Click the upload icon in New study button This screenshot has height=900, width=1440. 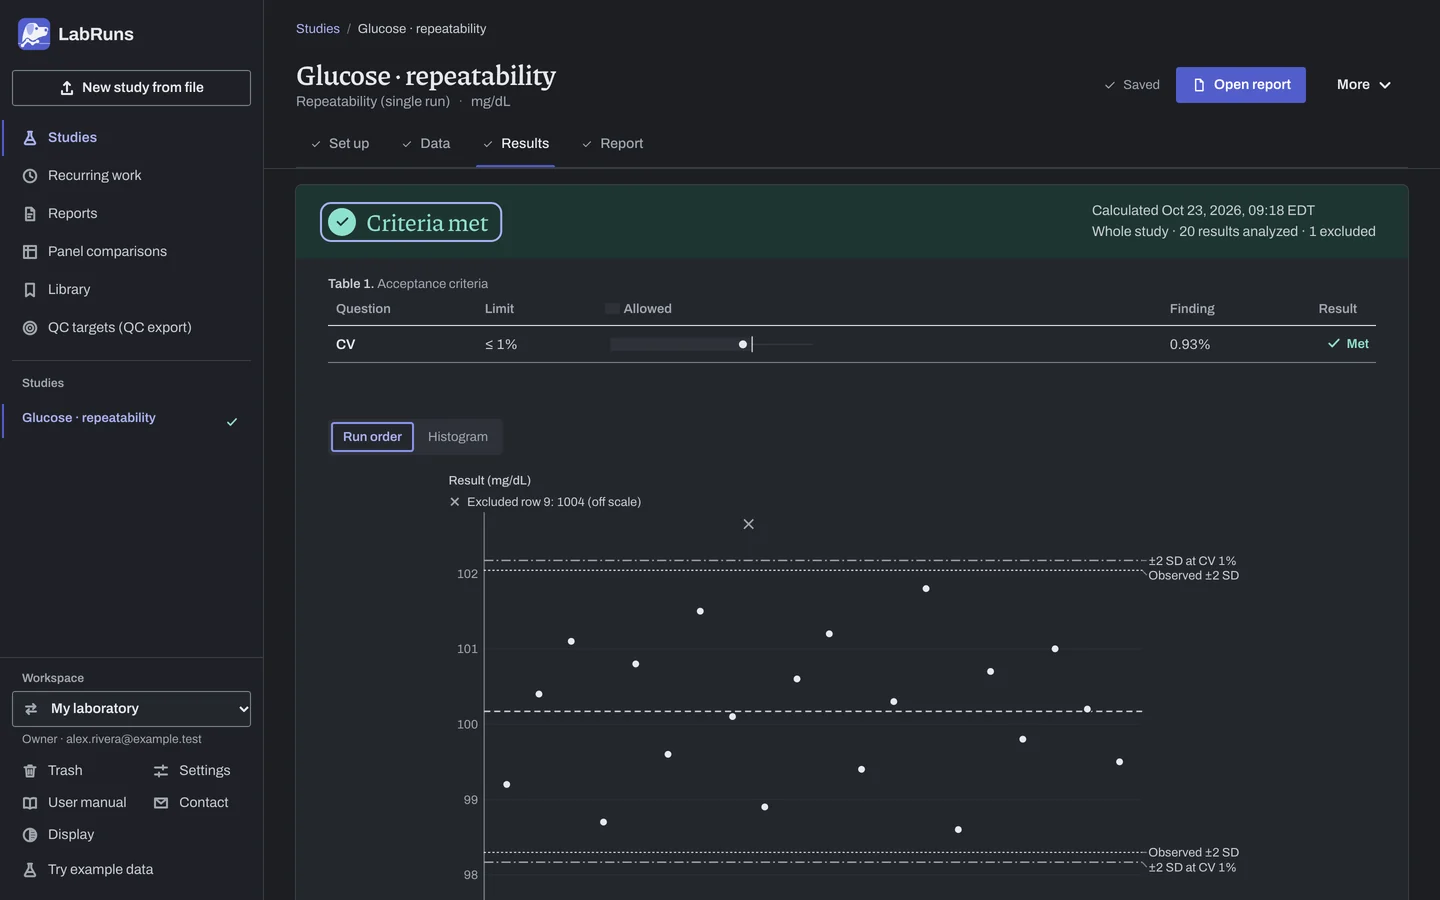click(67, 88)
